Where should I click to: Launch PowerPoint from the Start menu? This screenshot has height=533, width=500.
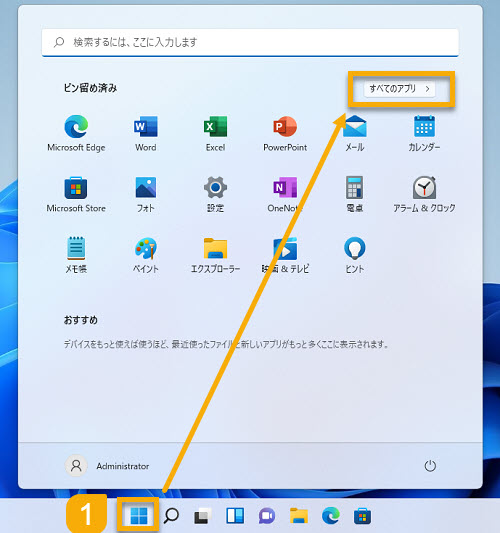285,133
